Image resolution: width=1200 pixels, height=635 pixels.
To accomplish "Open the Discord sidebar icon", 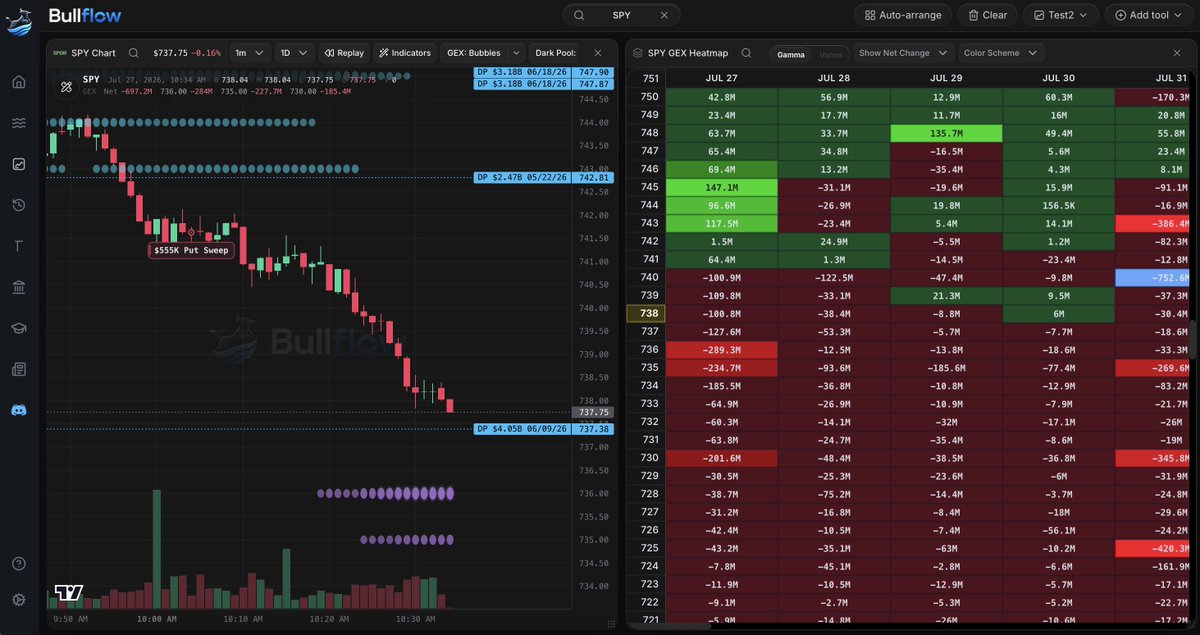I will (19, 410).
